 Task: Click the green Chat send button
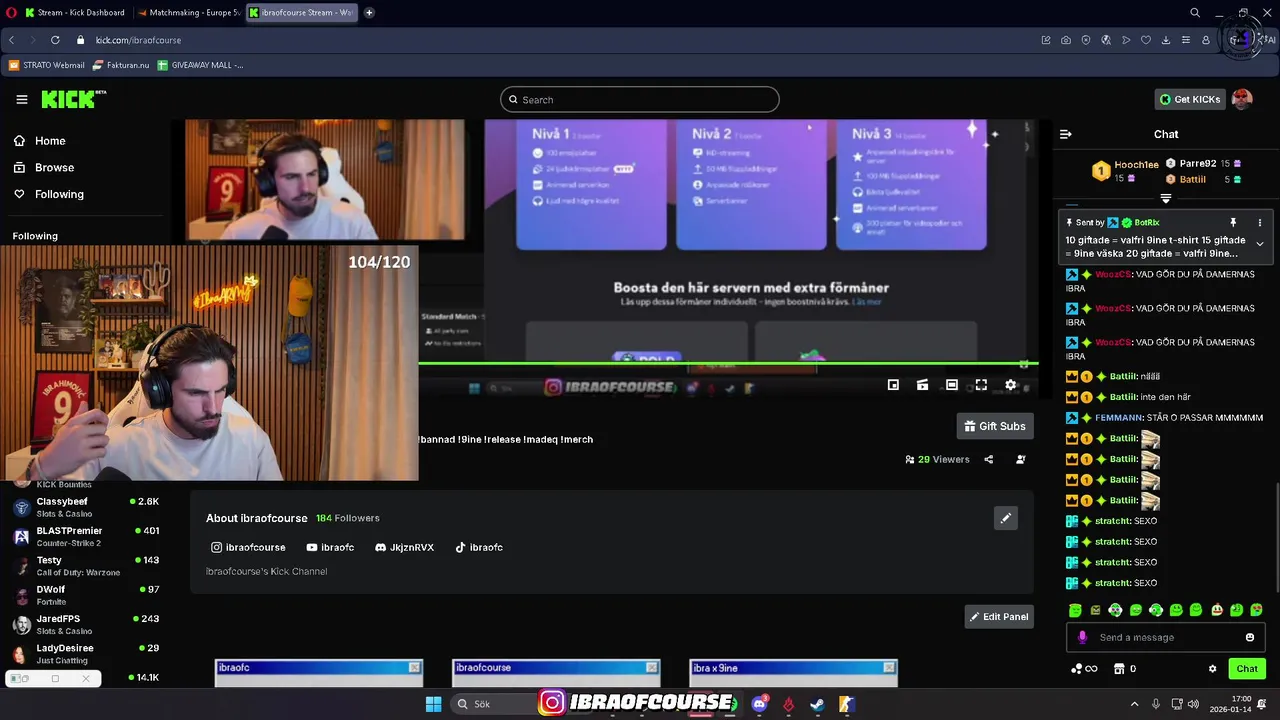coord(1247,669)
